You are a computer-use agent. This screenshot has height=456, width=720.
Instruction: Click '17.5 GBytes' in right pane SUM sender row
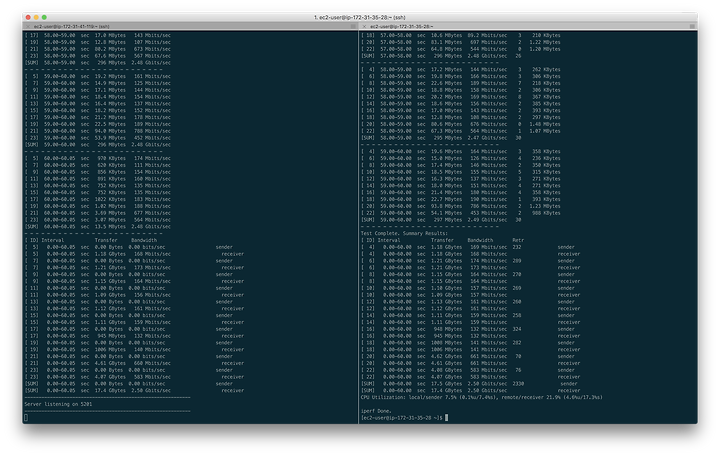(x=446, y=383)
